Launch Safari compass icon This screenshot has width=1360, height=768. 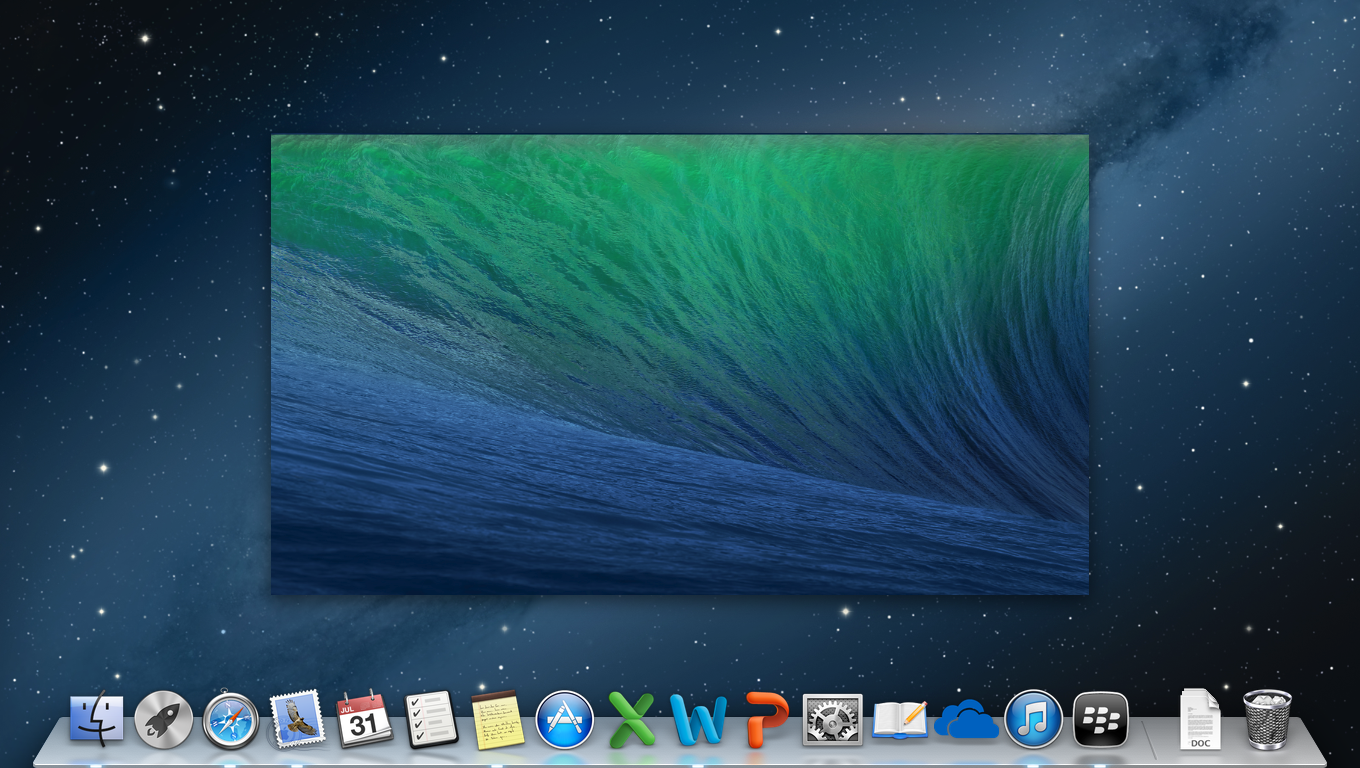click(231, 720)
